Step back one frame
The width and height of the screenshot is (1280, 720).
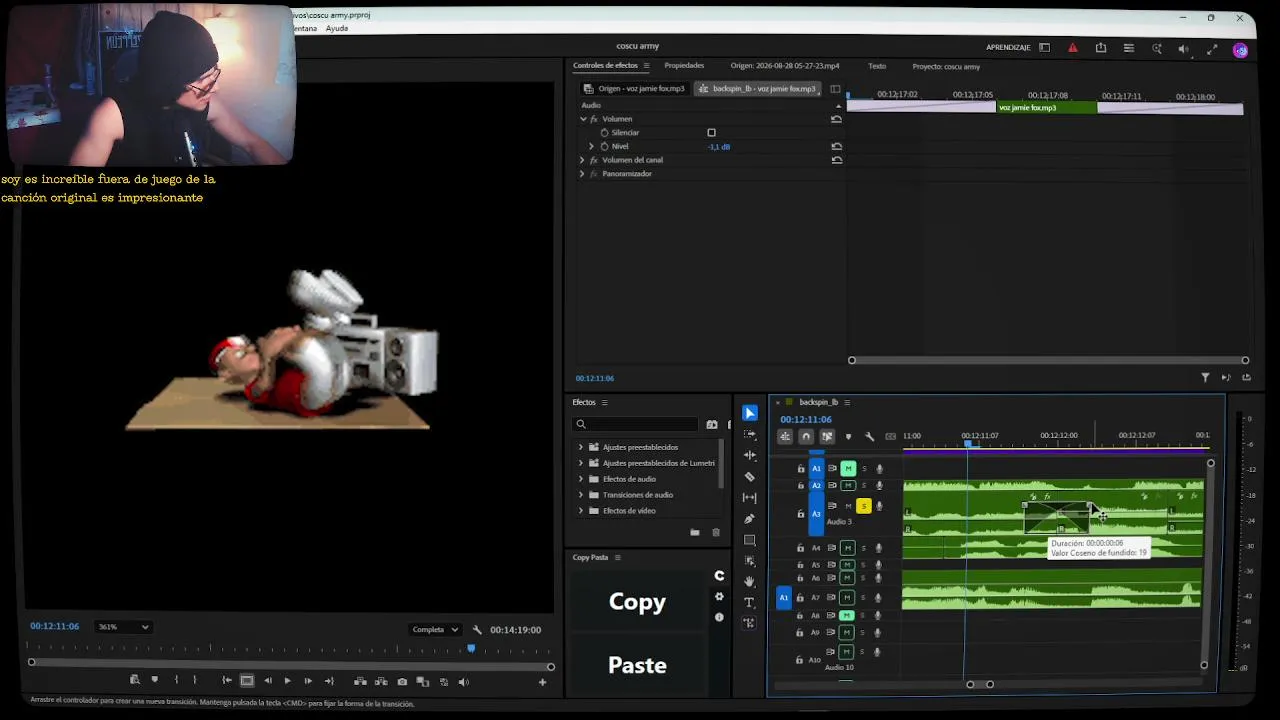267,681
